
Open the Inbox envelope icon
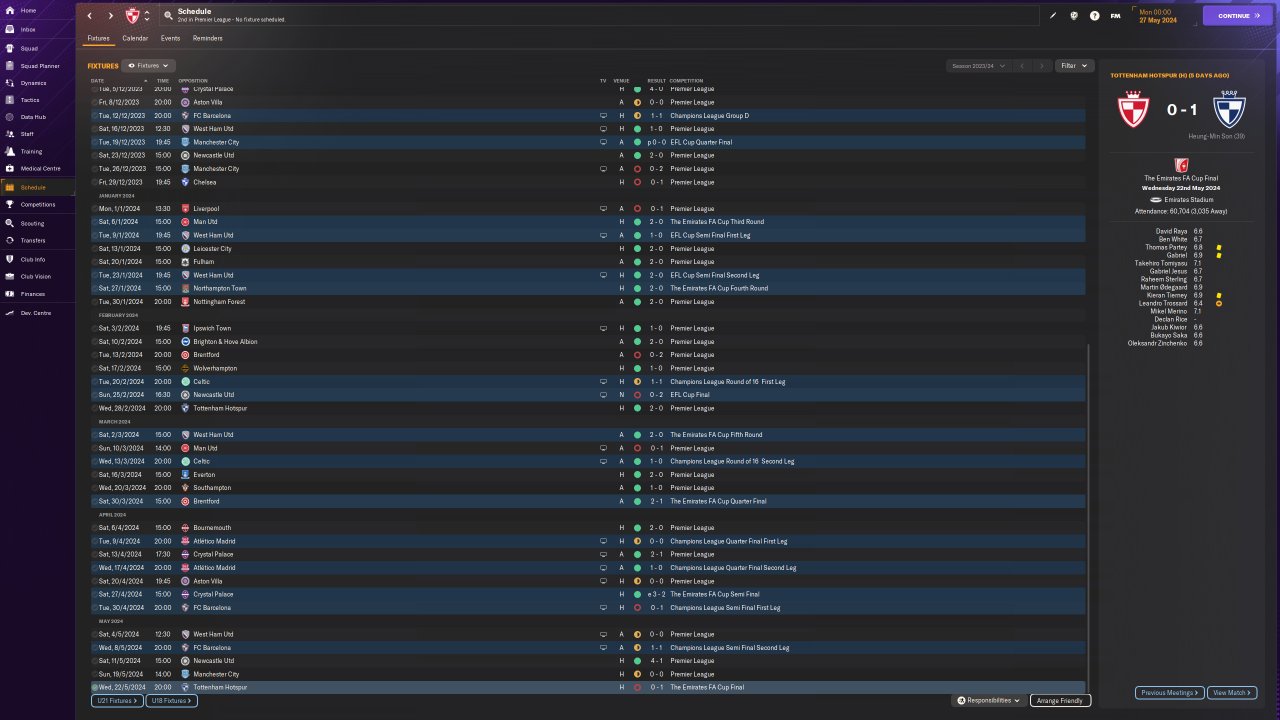(10, 29)
